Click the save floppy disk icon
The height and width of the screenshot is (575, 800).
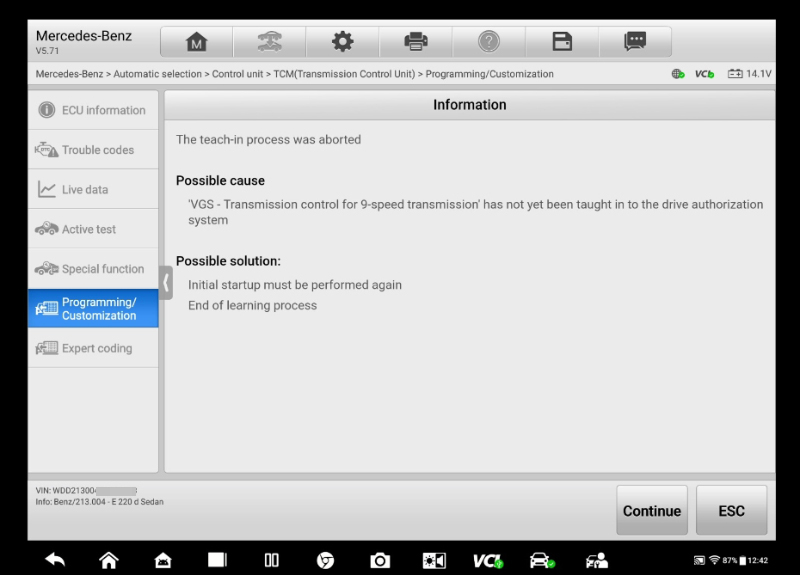[x=562, y=42]
